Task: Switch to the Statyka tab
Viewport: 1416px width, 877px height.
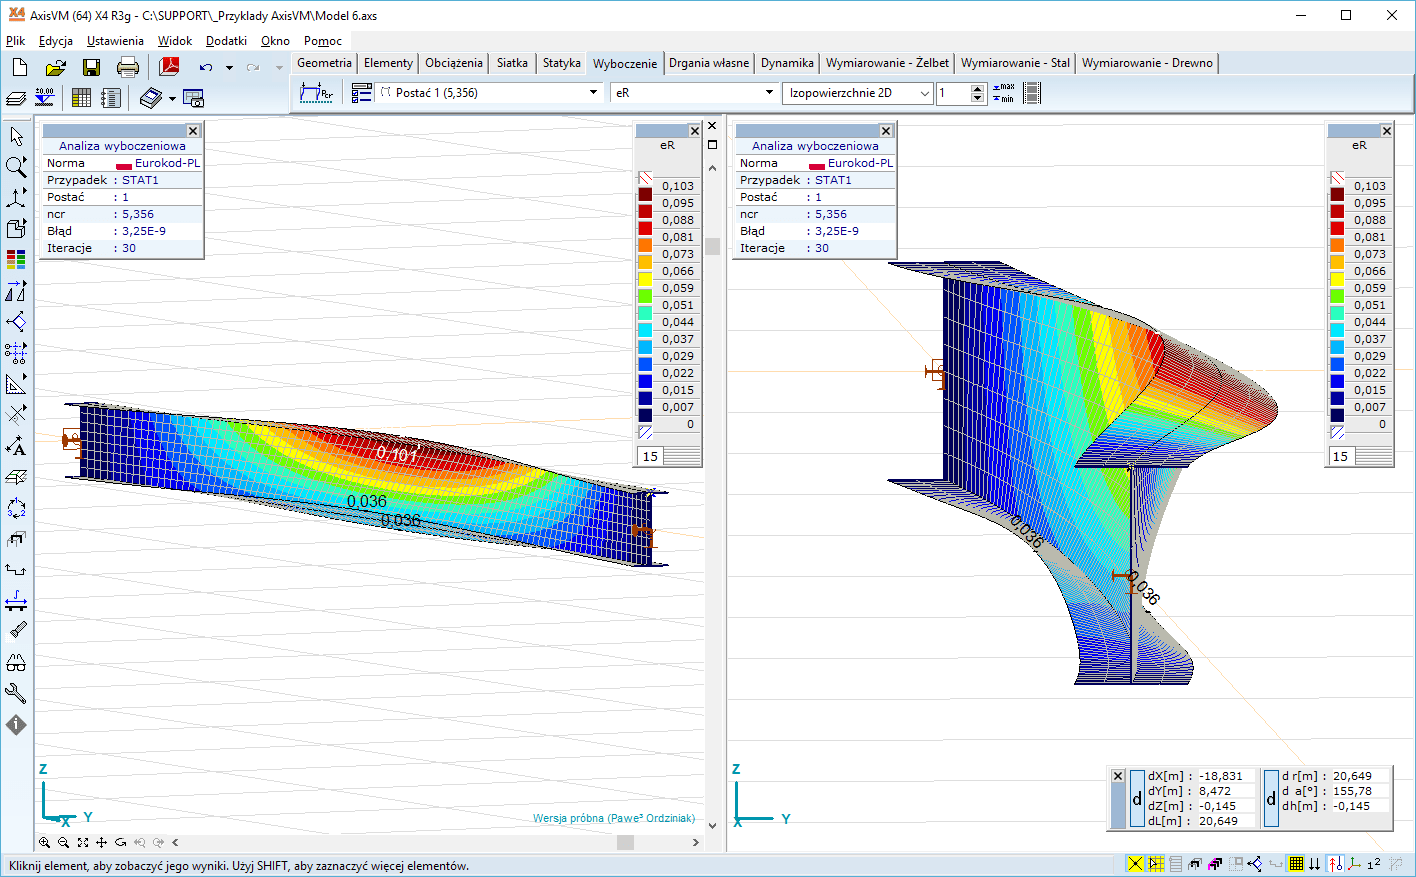Action: click(561, 63)
